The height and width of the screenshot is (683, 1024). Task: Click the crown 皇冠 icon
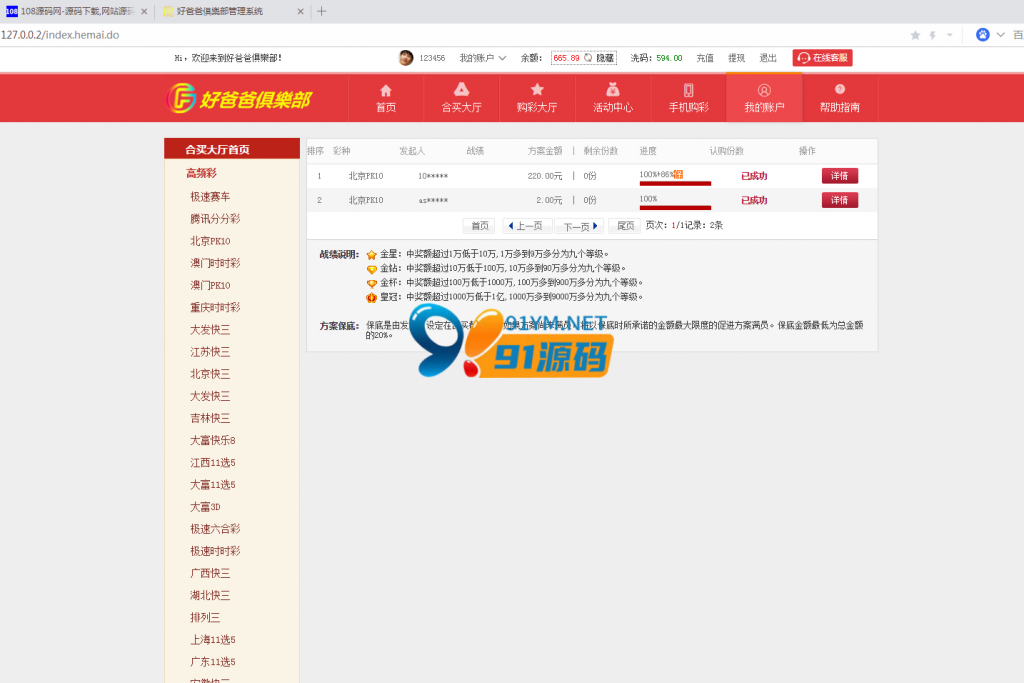pyautogui.click(x=371, y=298)
